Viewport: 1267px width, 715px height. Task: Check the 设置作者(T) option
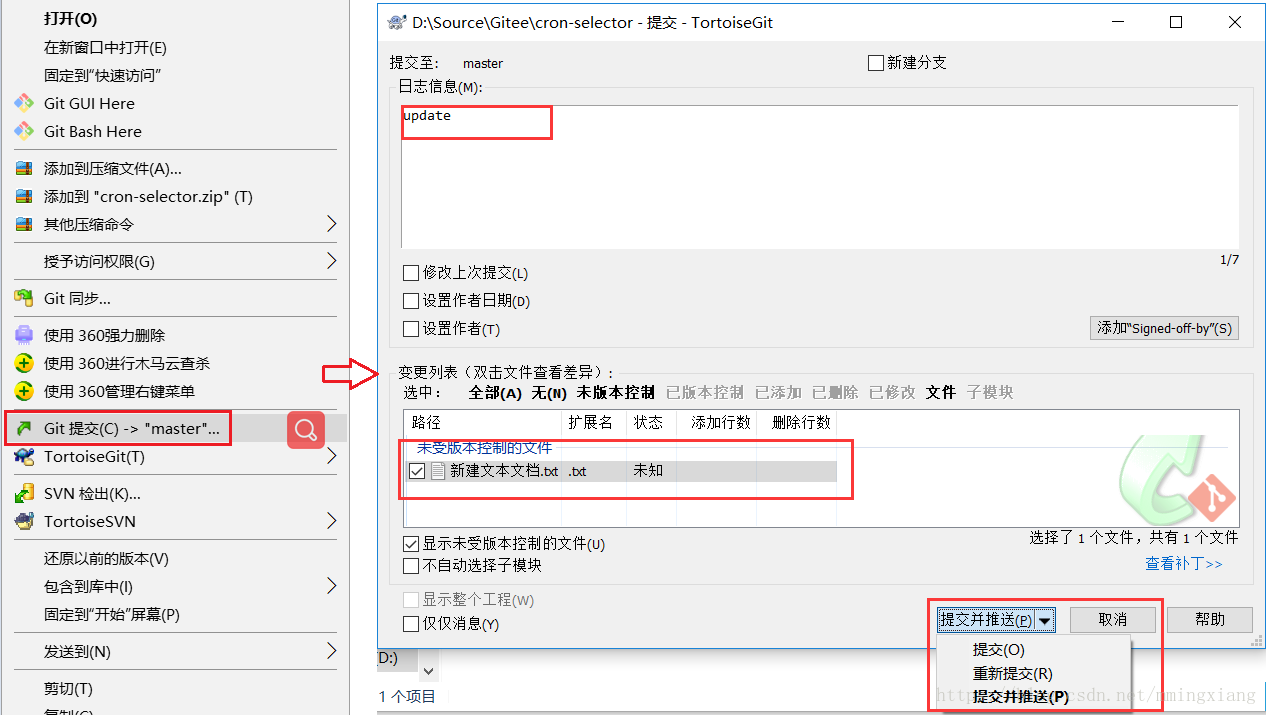point(410,329)
